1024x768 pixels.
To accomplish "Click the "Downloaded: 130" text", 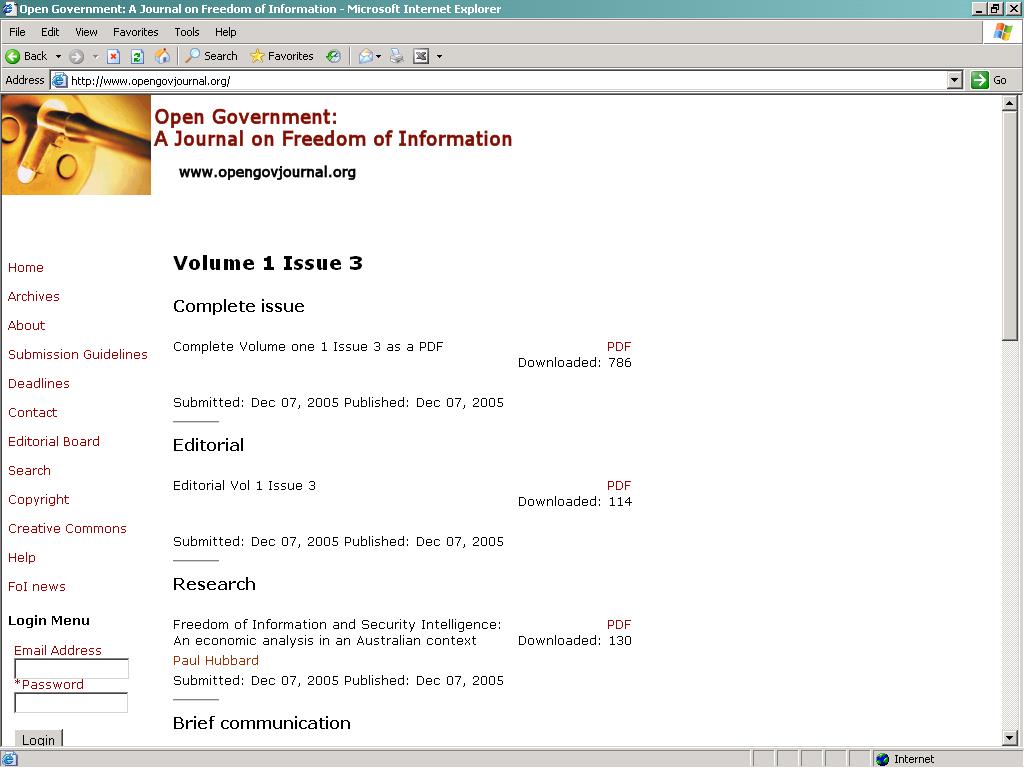I will click(575, 641).
